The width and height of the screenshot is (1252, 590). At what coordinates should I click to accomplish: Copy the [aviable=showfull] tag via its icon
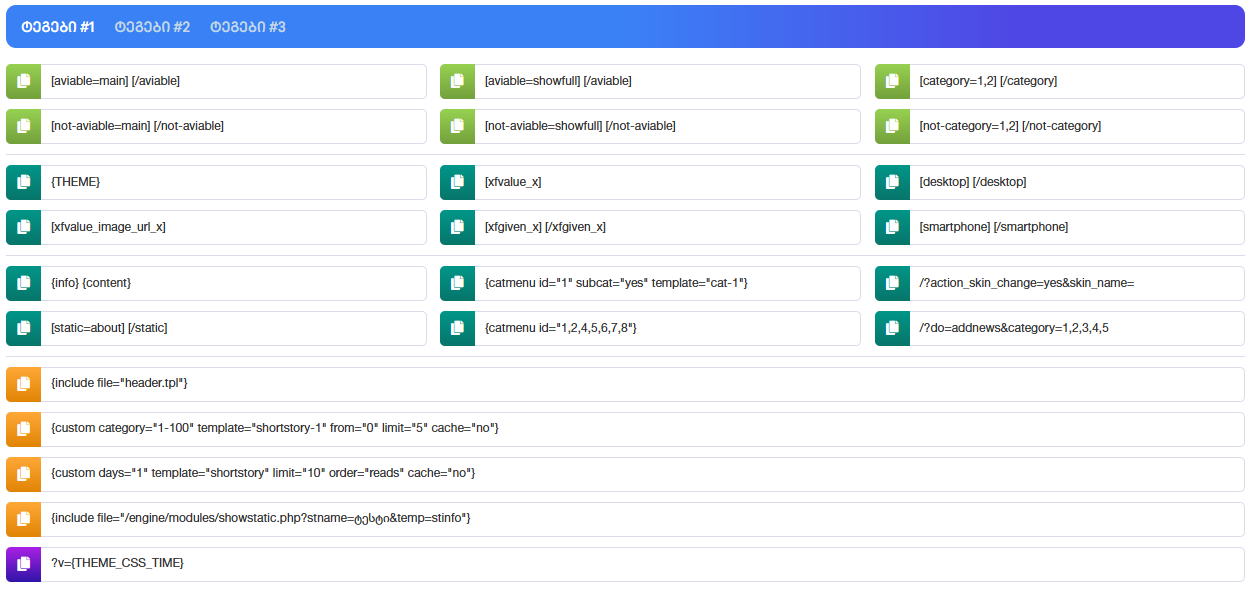[458, 81]
